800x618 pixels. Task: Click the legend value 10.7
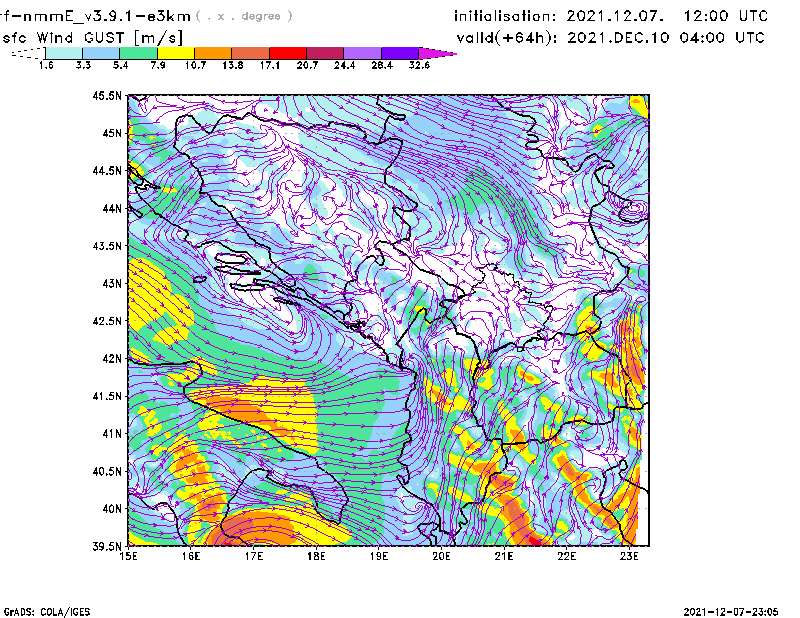coord(195,65)
